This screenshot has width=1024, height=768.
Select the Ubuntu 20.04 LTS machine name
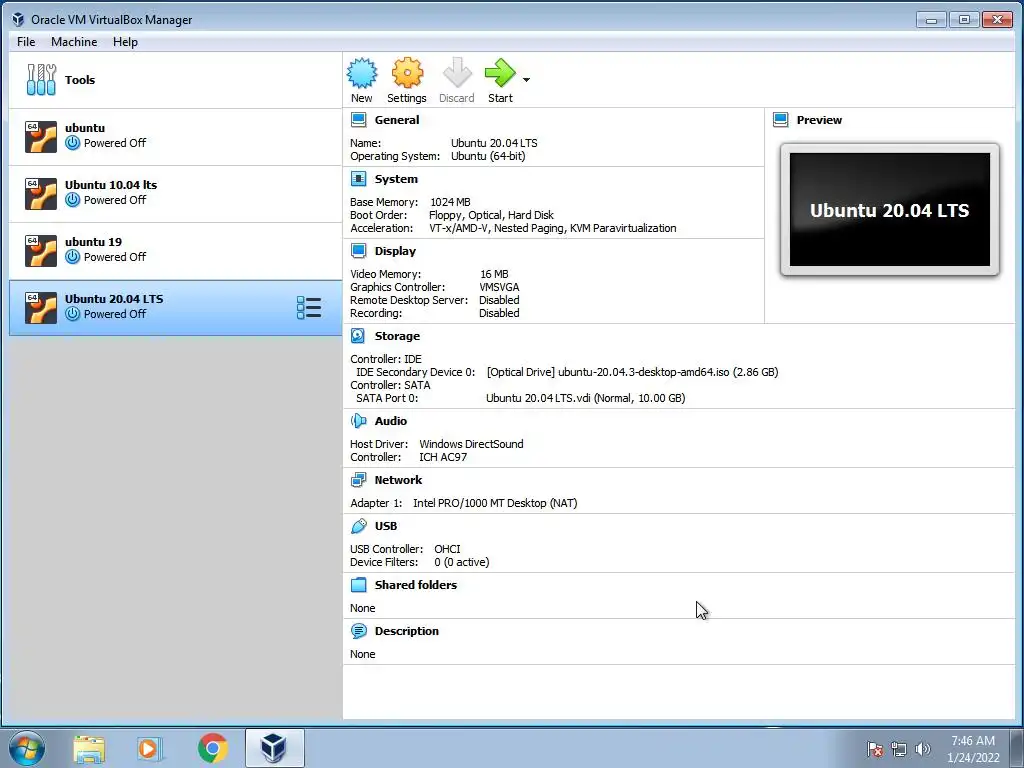114,299
